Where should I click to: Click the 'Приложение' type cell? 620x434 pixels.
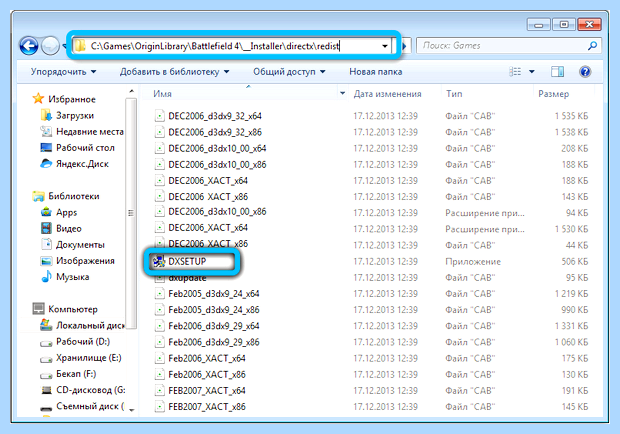[x=473, y=262]
